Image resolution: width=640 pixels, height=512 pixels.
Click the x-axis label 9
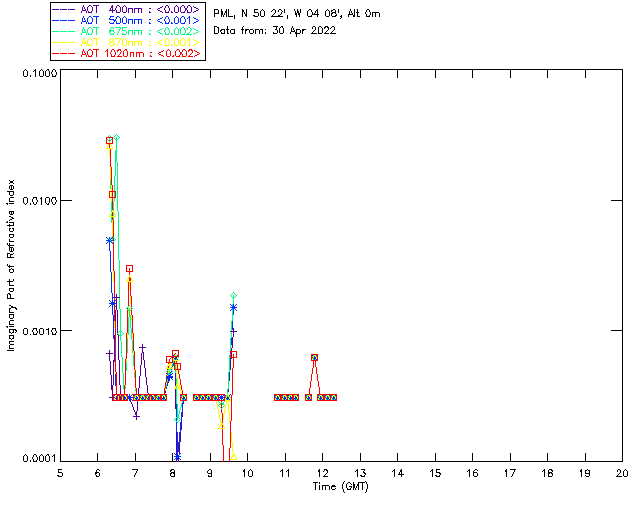(210, 473)
